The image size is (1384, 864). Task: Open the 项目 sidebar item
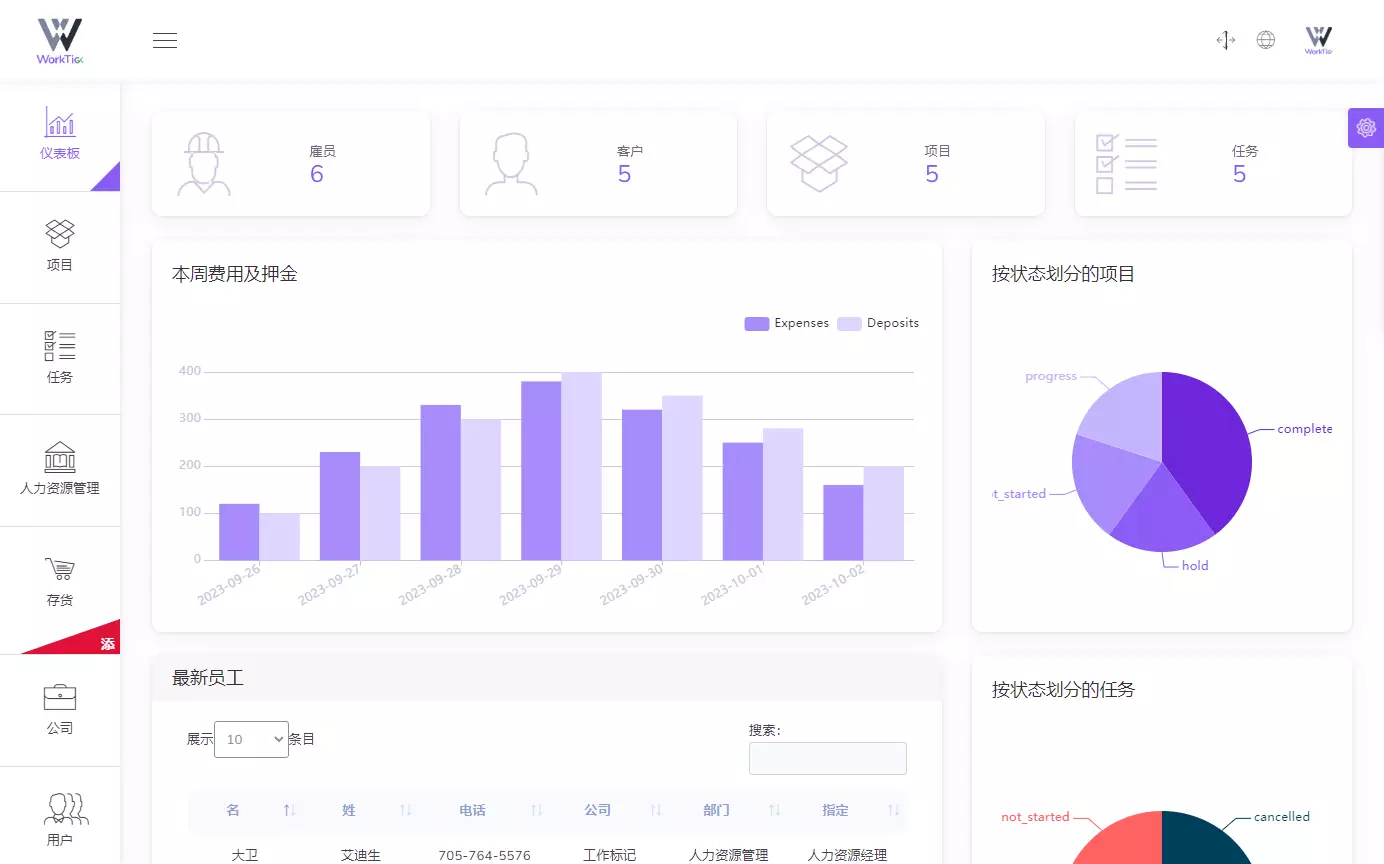click(60, 247)
